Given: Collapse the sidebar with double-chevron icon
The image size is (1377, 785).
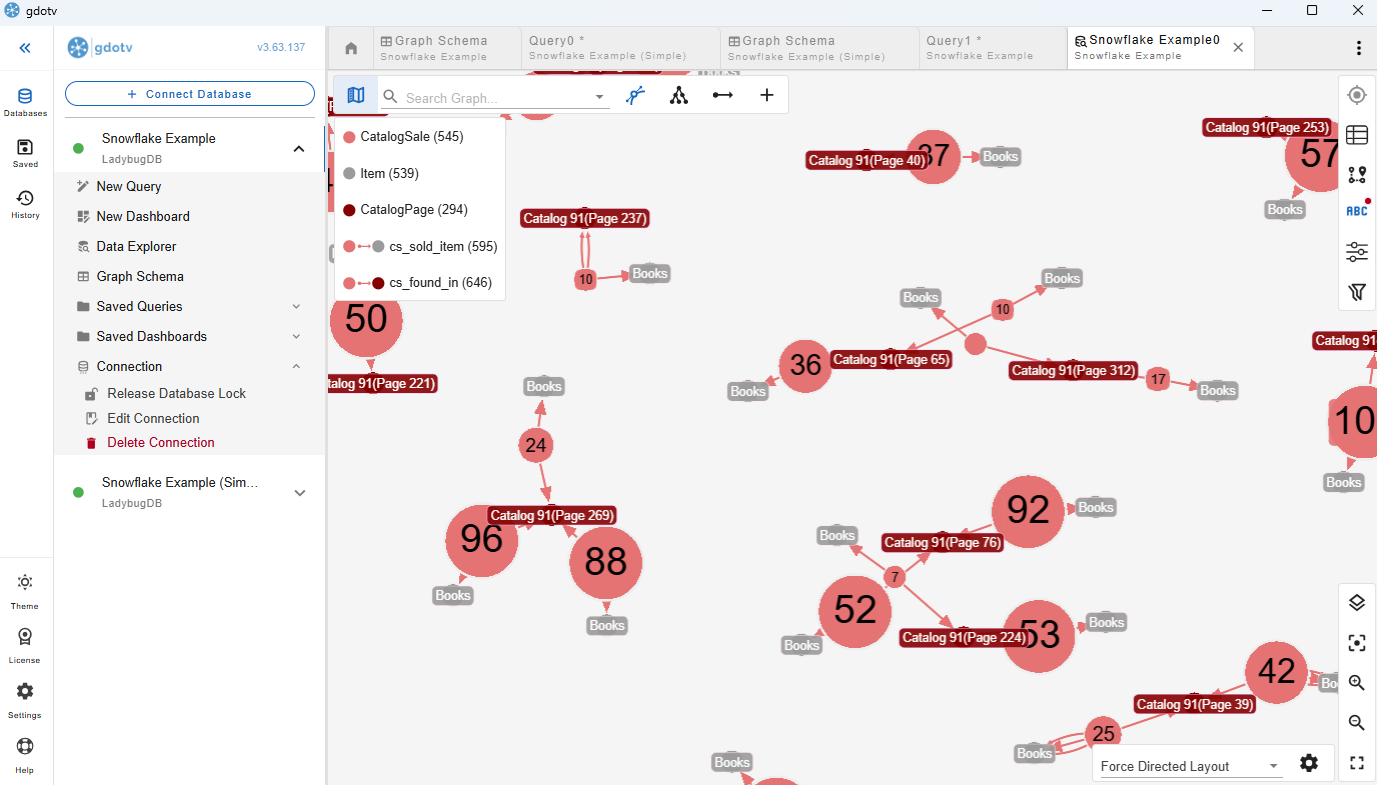Looking at the screenshot, I should [25, 48].
